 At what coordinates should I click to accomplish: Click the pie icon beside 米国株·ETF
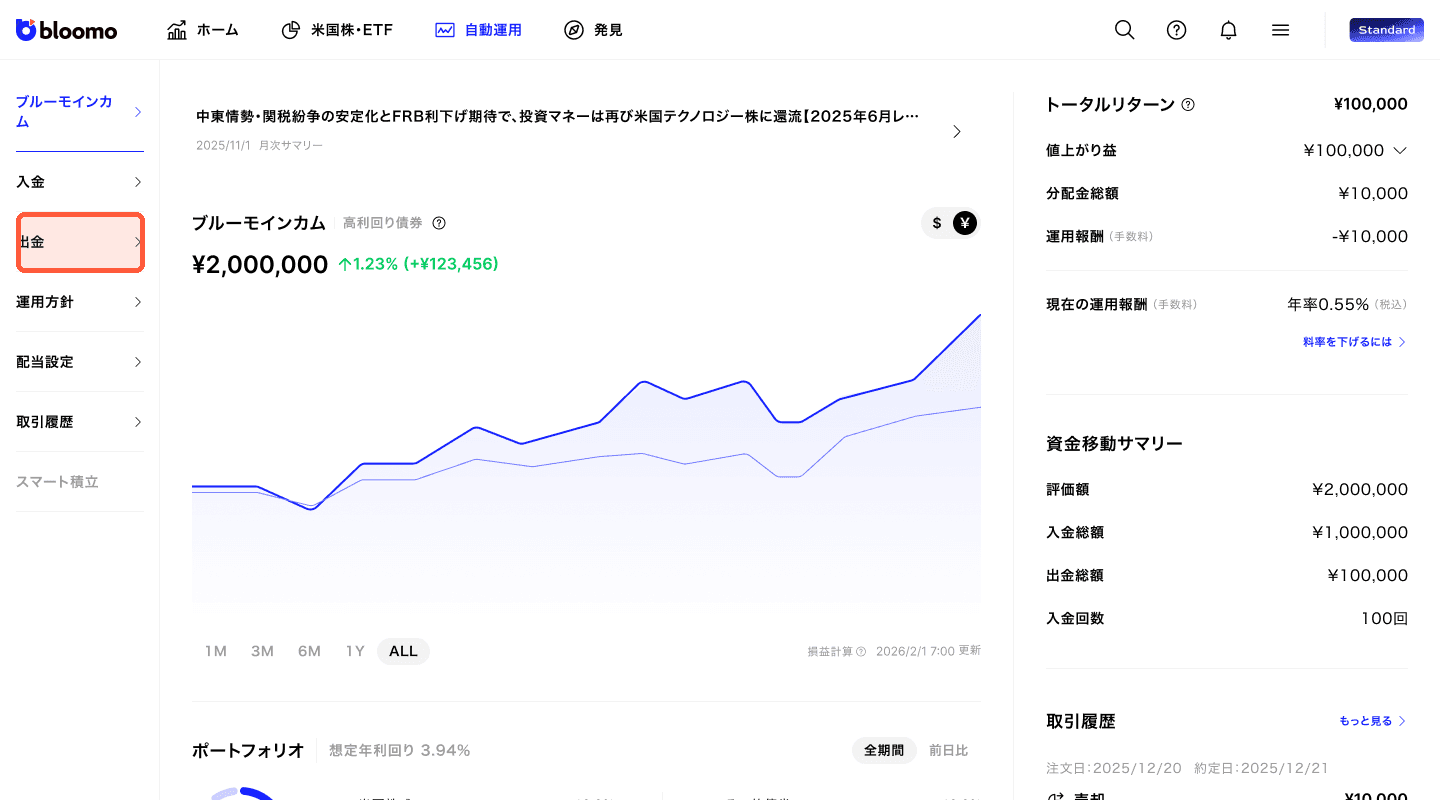tap(291, 30)
